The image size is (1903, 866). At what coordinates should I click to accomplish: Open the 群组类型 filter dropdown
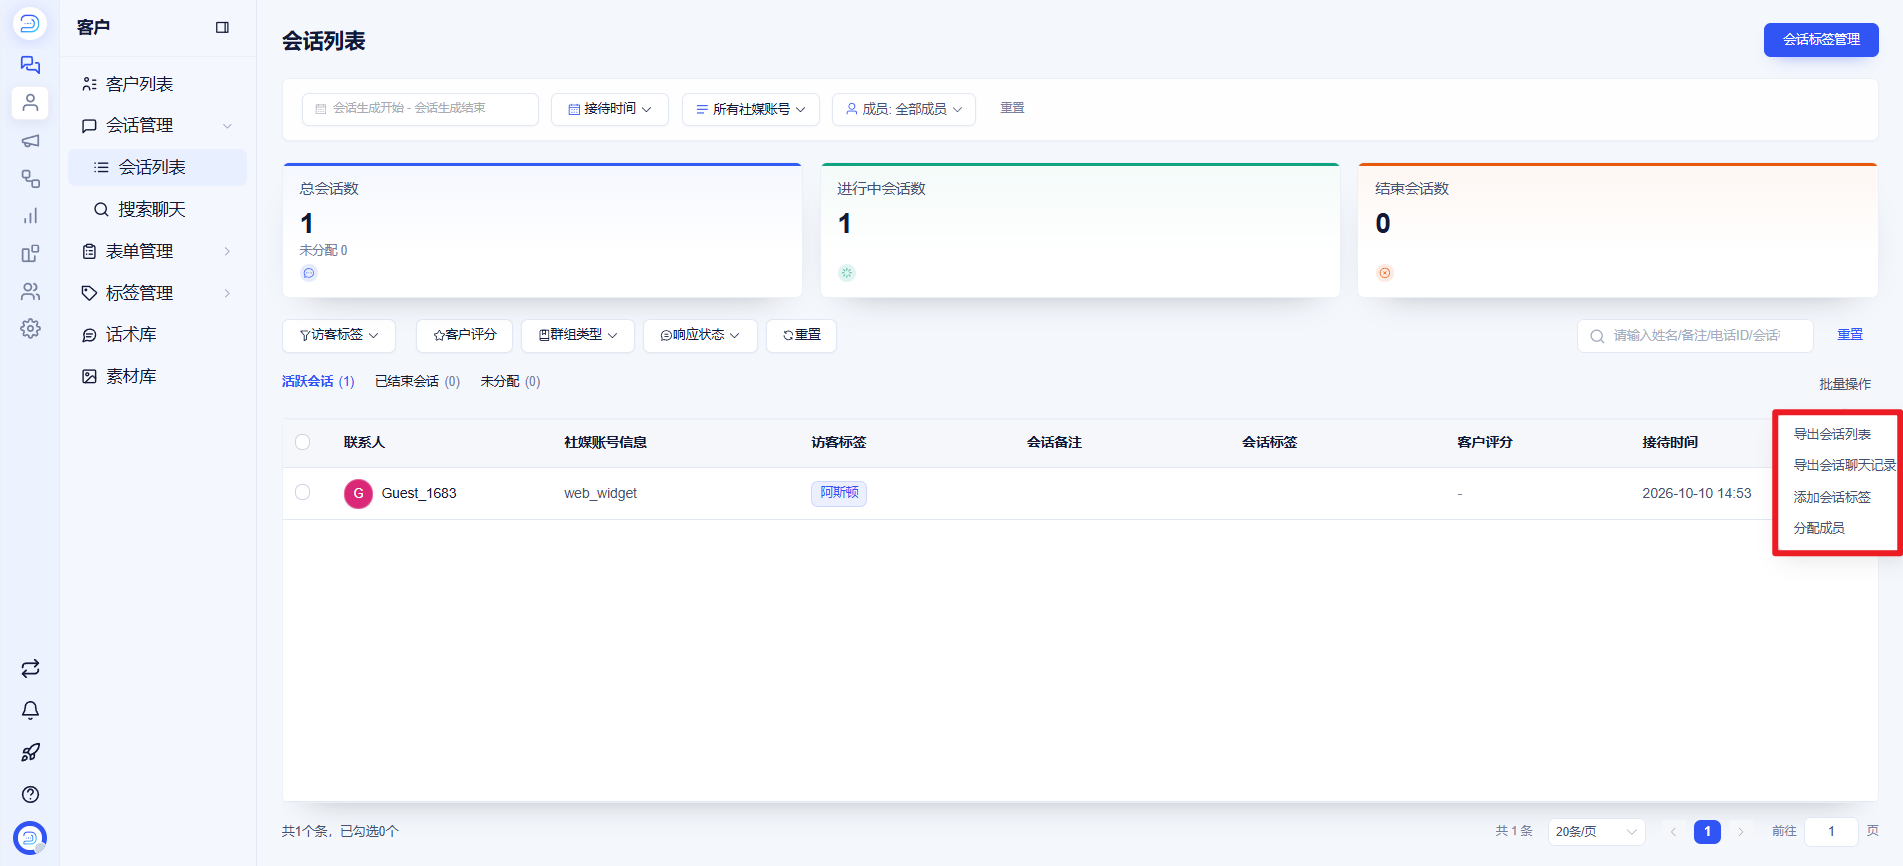tap(578, 335)
